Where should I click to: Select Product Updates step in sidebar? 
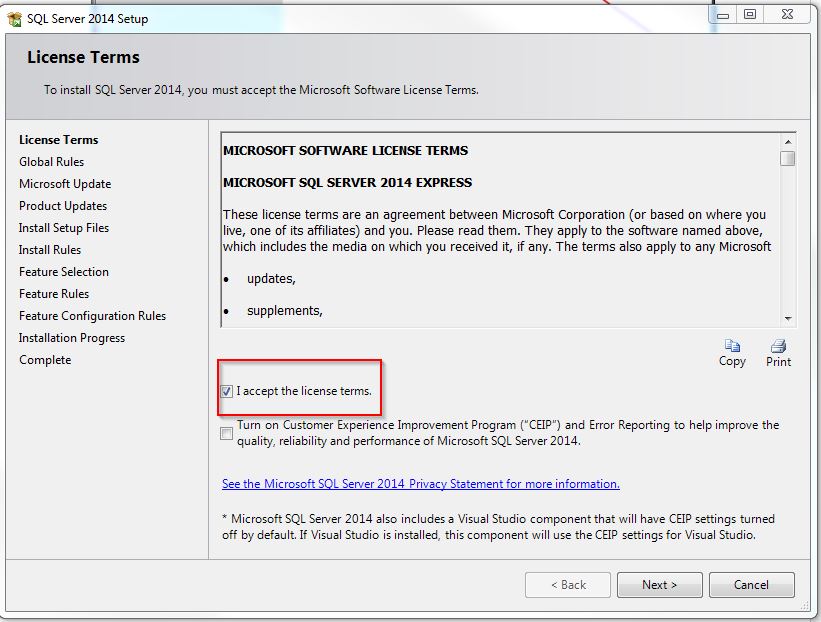point(63,206)
